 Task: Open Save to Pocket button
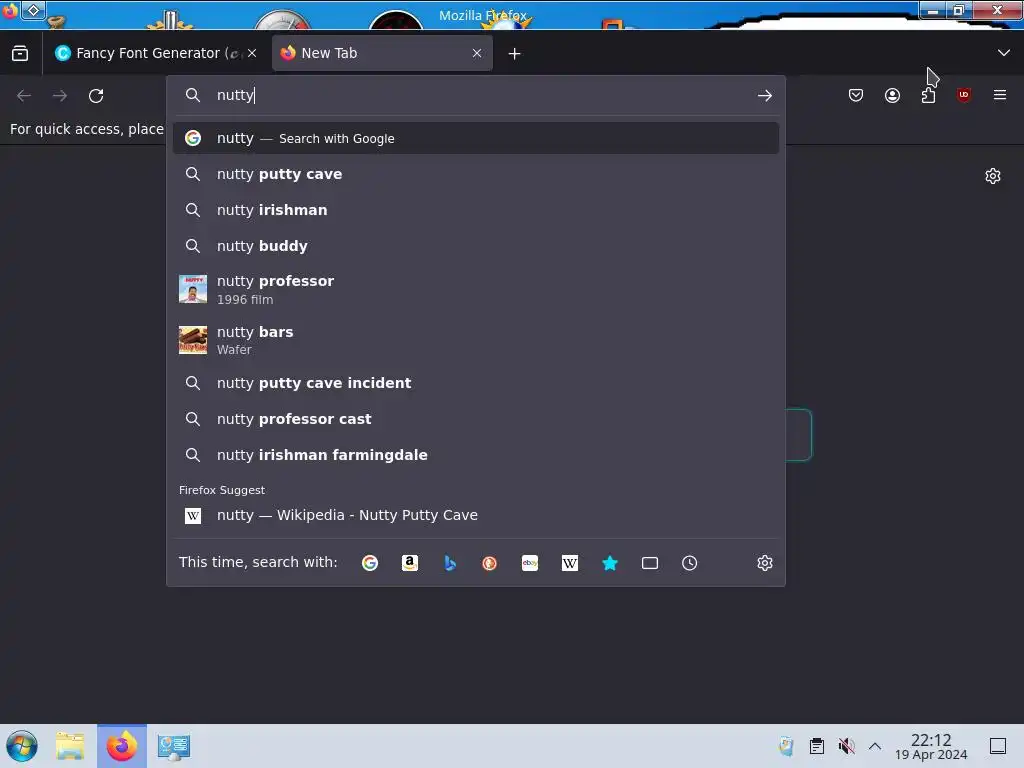coord(856,95)
